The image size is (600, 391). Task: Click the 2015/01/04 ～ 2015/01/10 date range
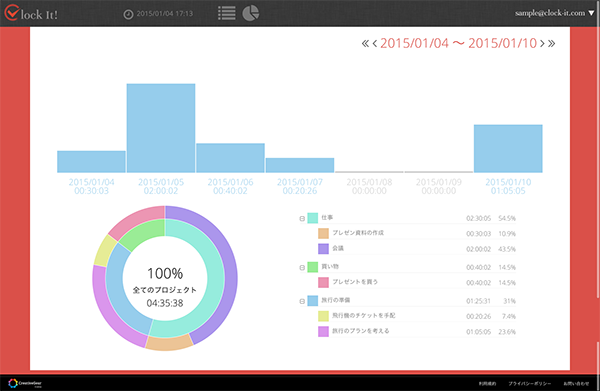[x=458, y=43]
